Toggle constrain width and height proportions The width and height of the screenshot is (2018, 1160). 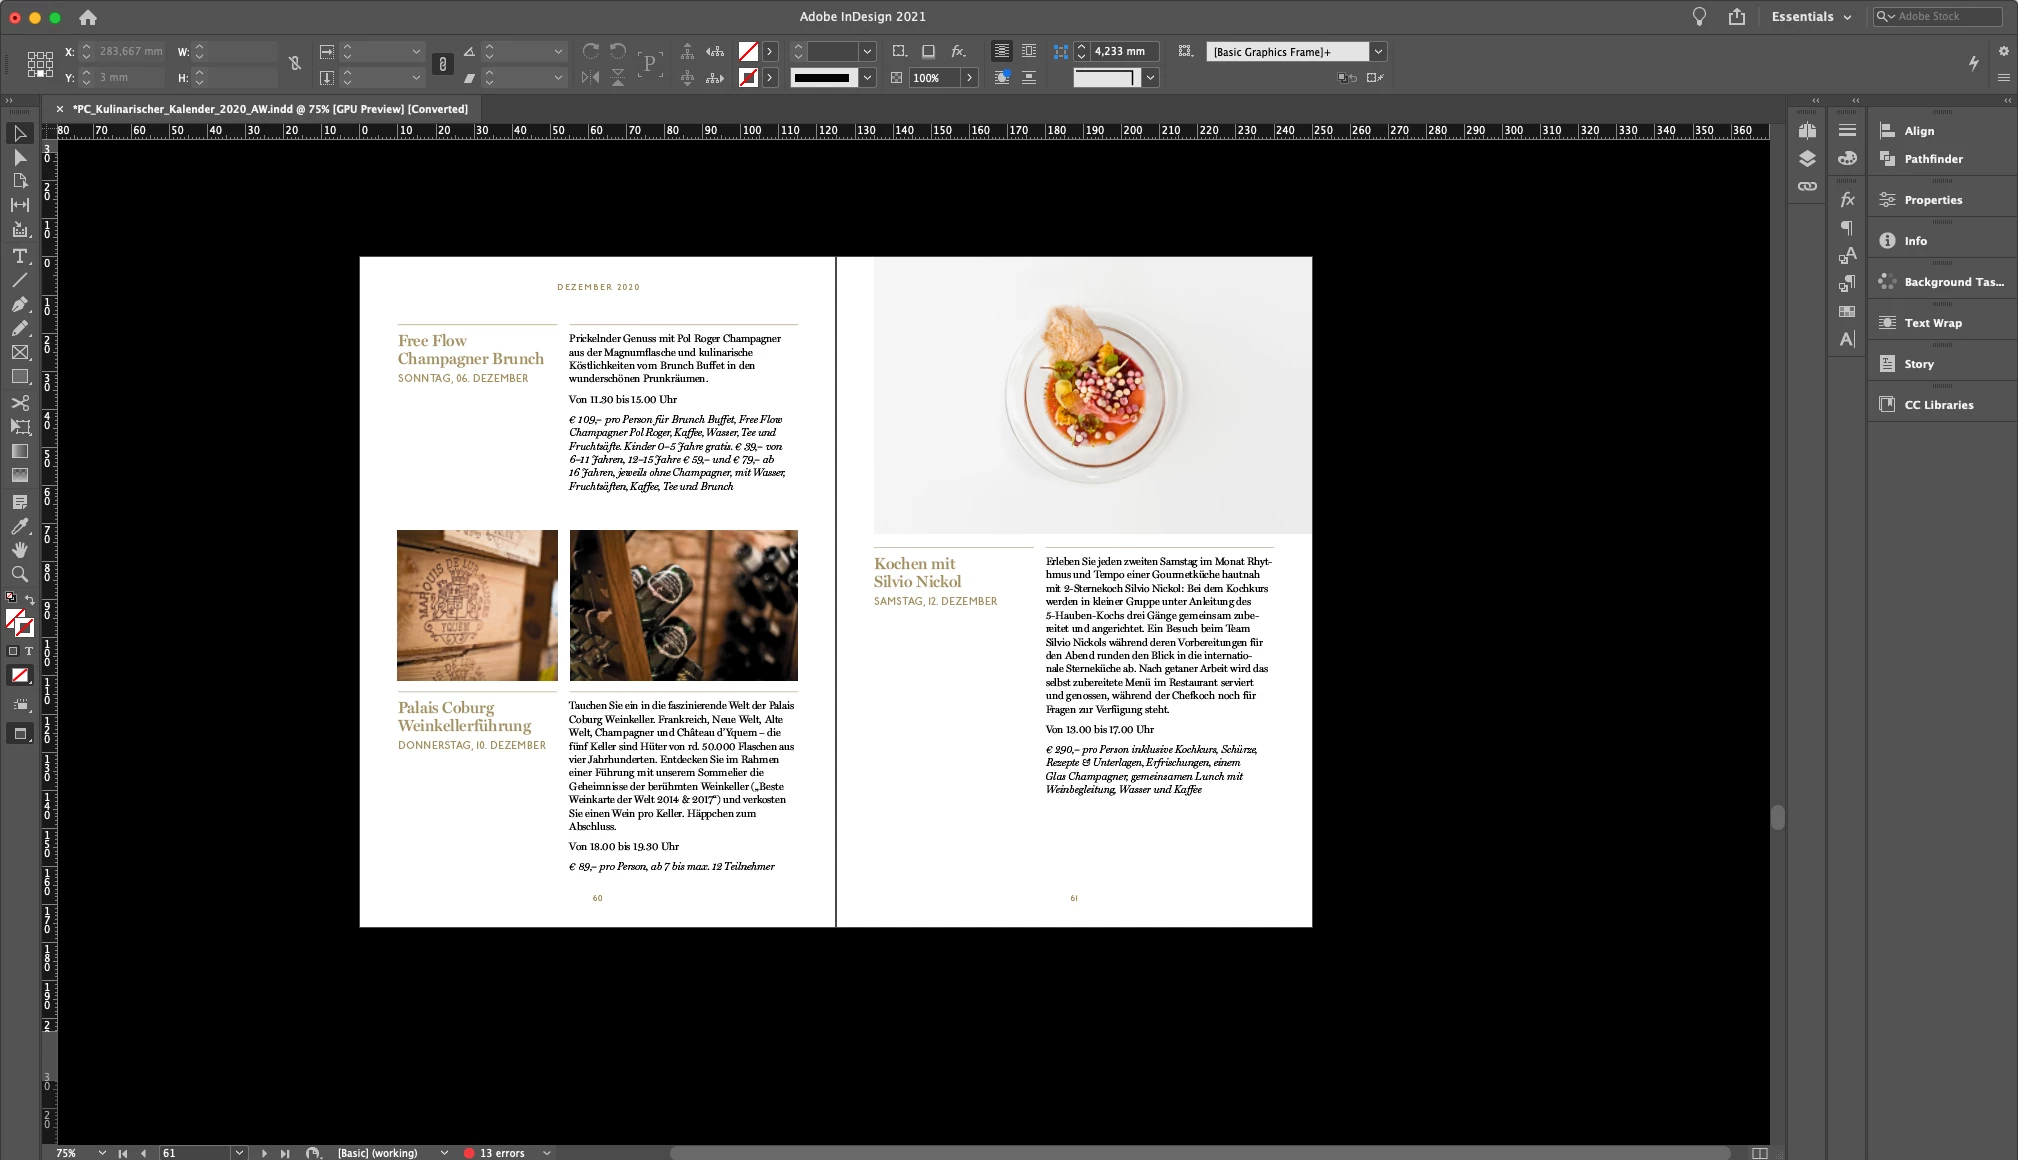coord(295,64)
